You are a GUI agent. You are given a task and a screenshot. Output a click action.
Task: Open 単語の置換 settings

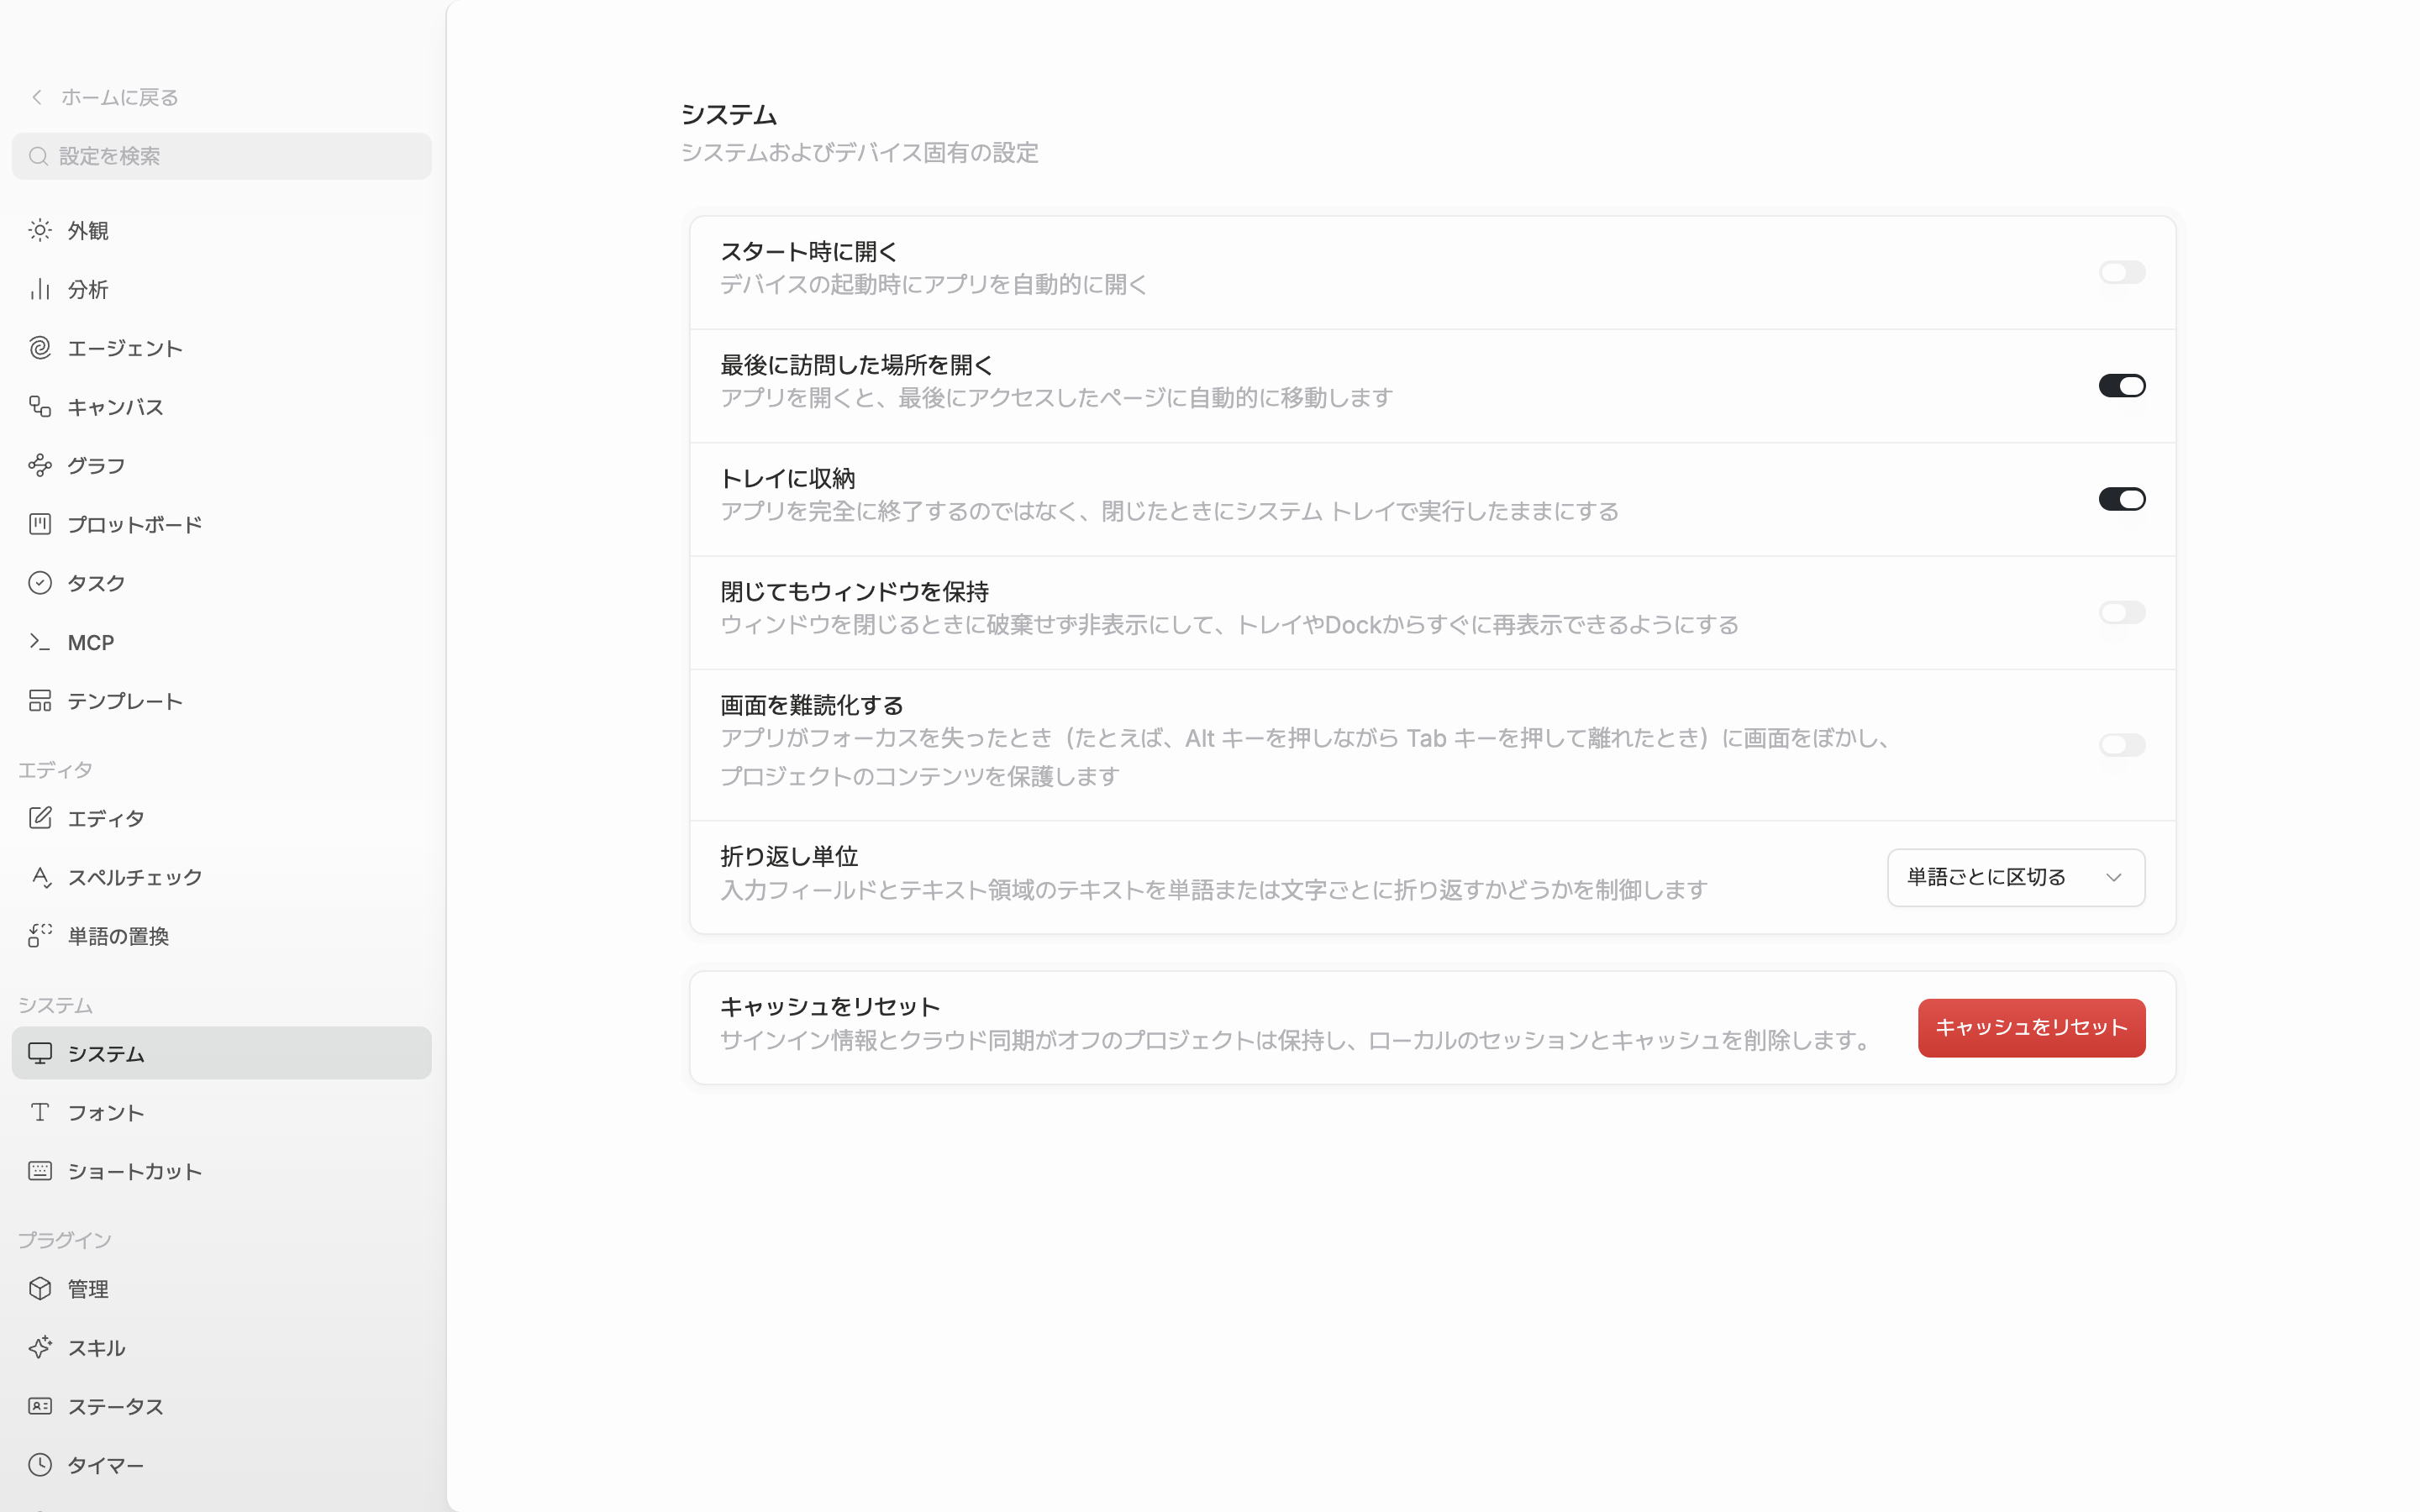point(222,936)
